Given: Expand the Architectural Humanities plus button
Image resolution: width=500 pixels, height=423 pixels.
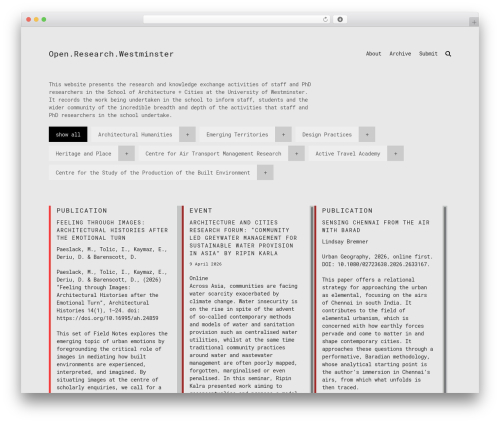Looking at the screenshot, I should tap(187, 134).
